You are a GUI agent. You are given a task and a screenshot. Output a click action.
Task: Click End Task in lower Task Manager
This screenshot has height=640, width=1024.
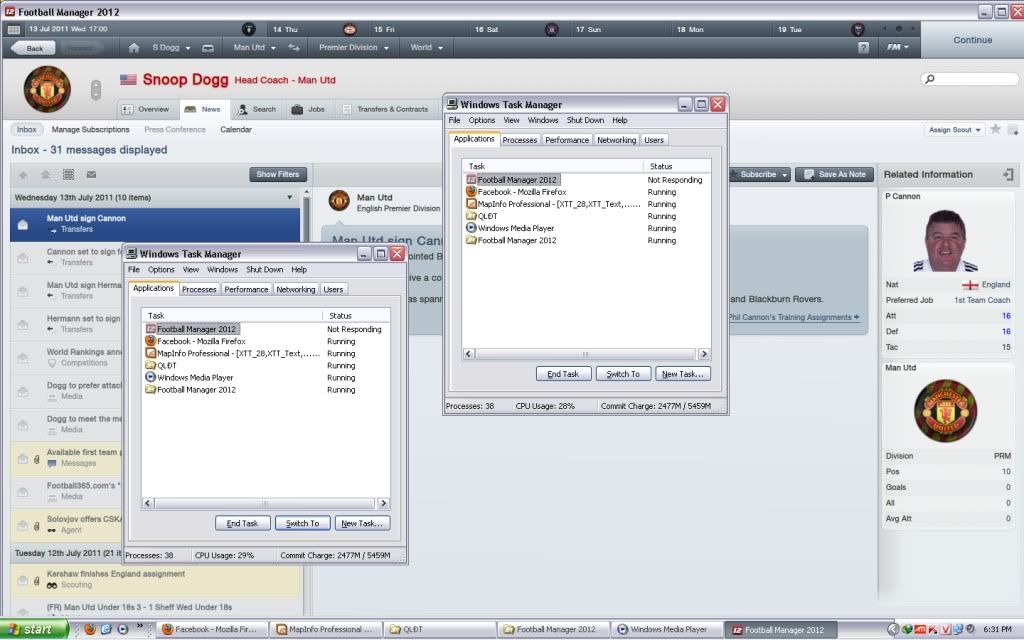[x=242, y=523]
